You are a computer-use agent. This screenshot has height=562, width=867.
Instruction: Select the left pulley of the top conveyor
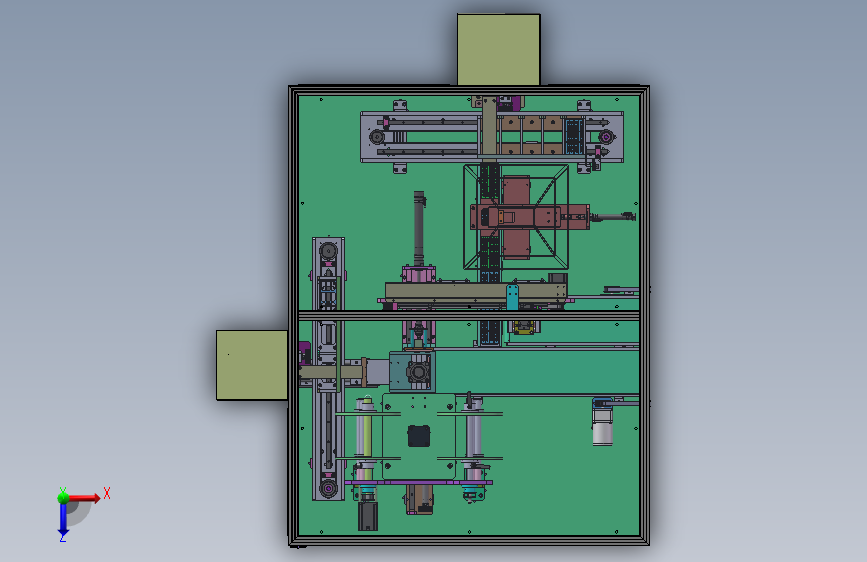tap(378, 137)
